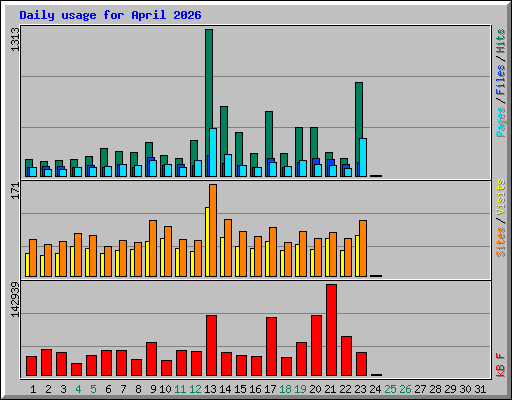This screenshot has height=400, width=512.
Task: Click the orange Sites bar for day 23
Action: pyautogui.click(x=363, y=248)
